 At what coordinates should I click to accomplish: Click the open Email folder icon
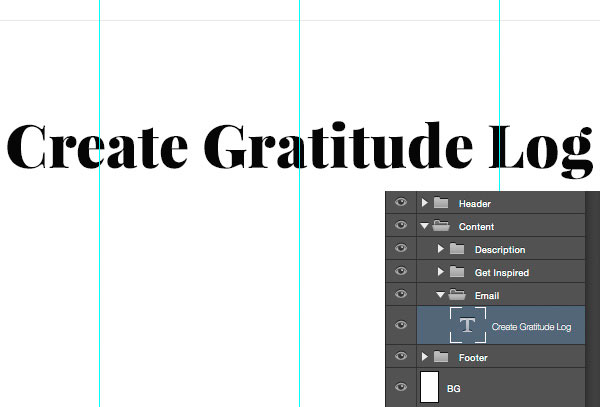click(457, 295)
